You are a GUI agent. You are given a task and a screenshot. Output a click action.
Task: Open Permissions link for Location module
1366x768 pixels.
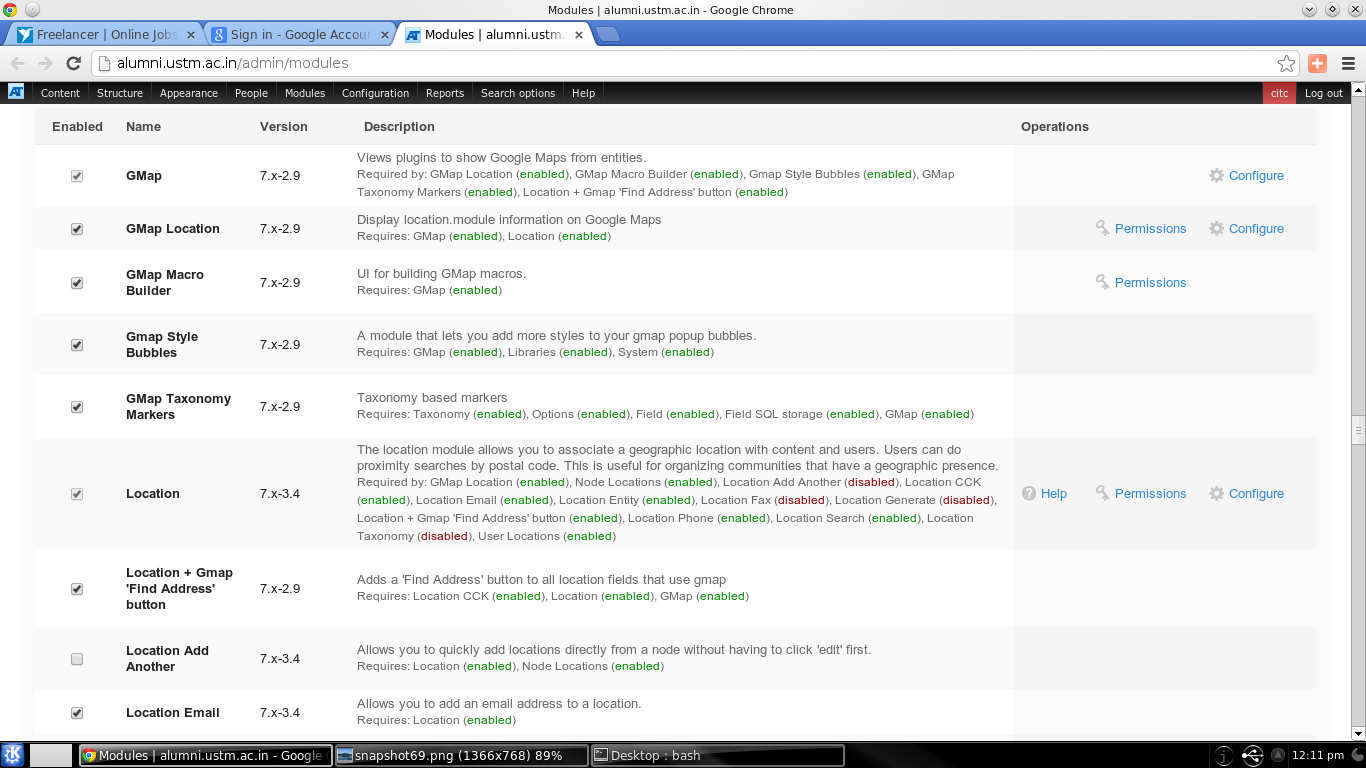coord(1150,494)
